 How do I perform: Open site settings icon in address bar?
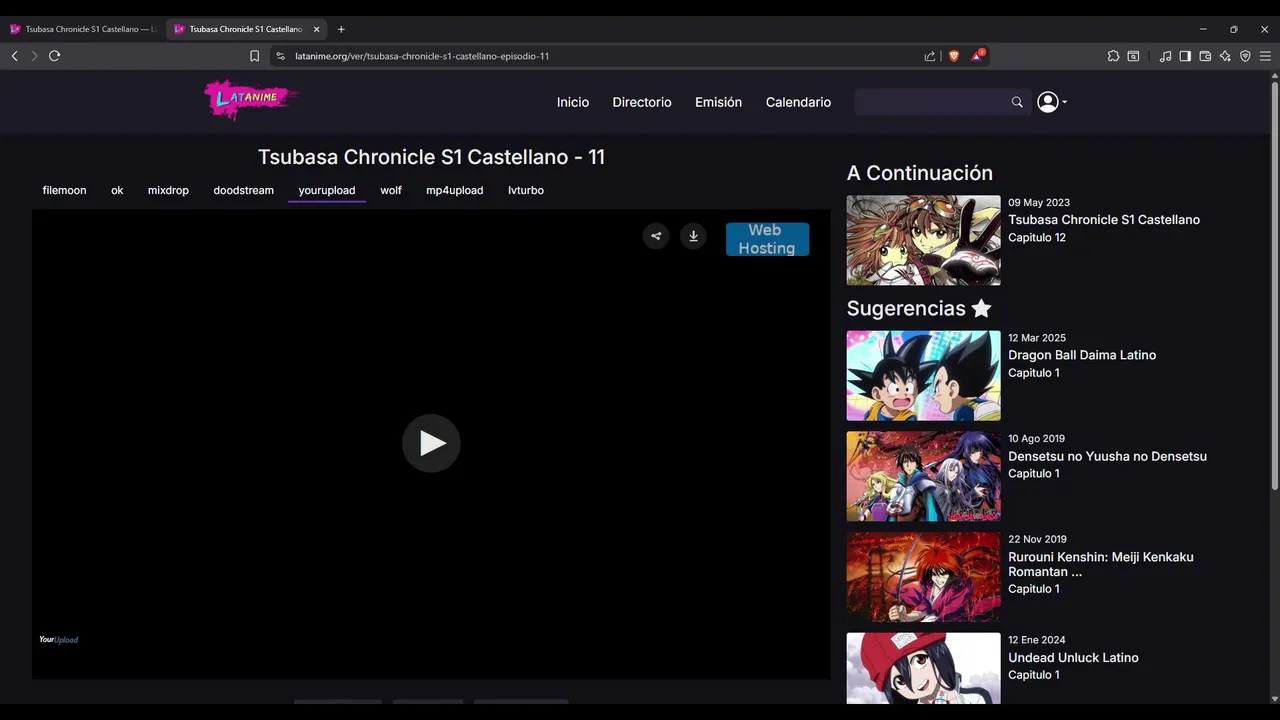[x=280, y=56]
